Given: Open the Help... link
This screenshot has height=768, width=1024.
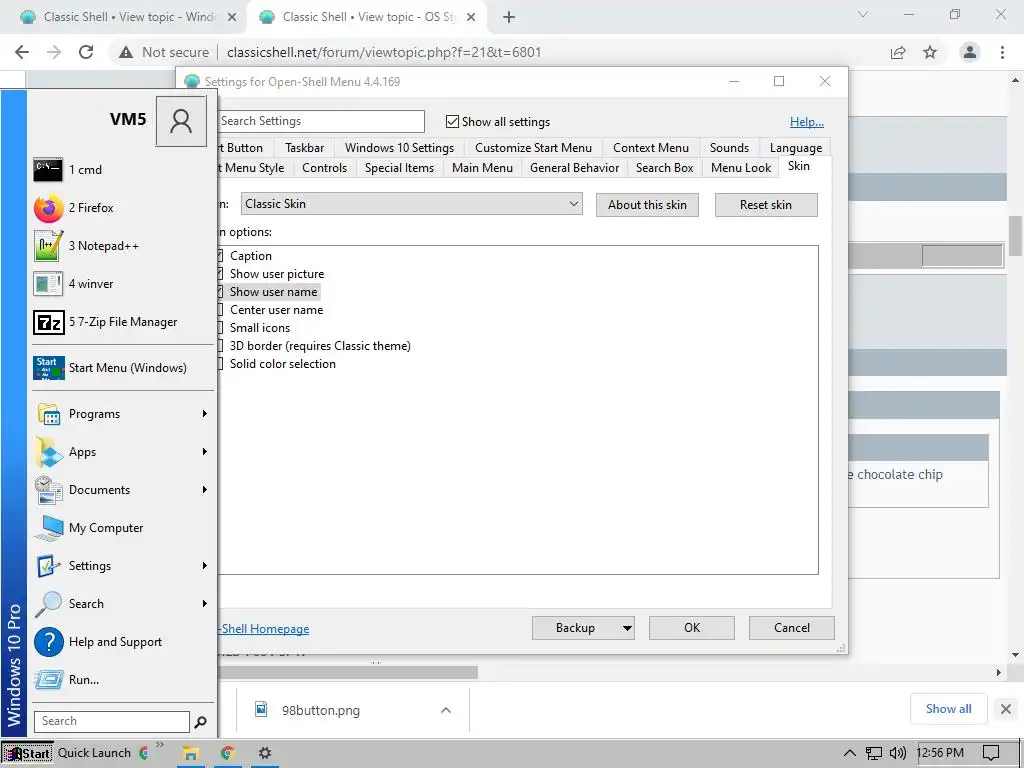Looking at the screenshot, I should (807, 122).
